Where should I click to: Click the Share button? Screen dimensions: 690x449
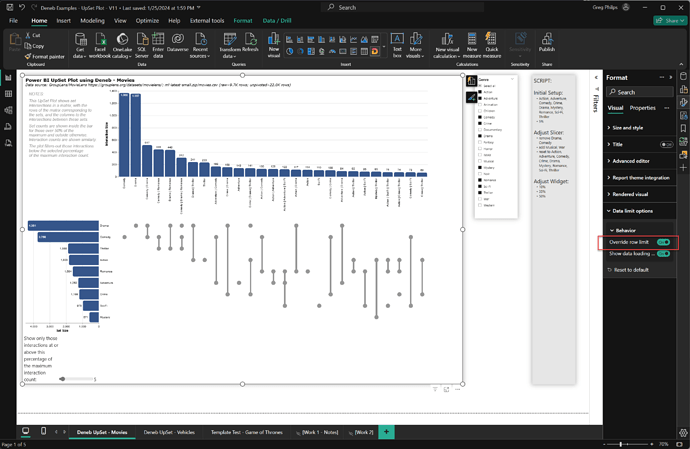(669, 21)
